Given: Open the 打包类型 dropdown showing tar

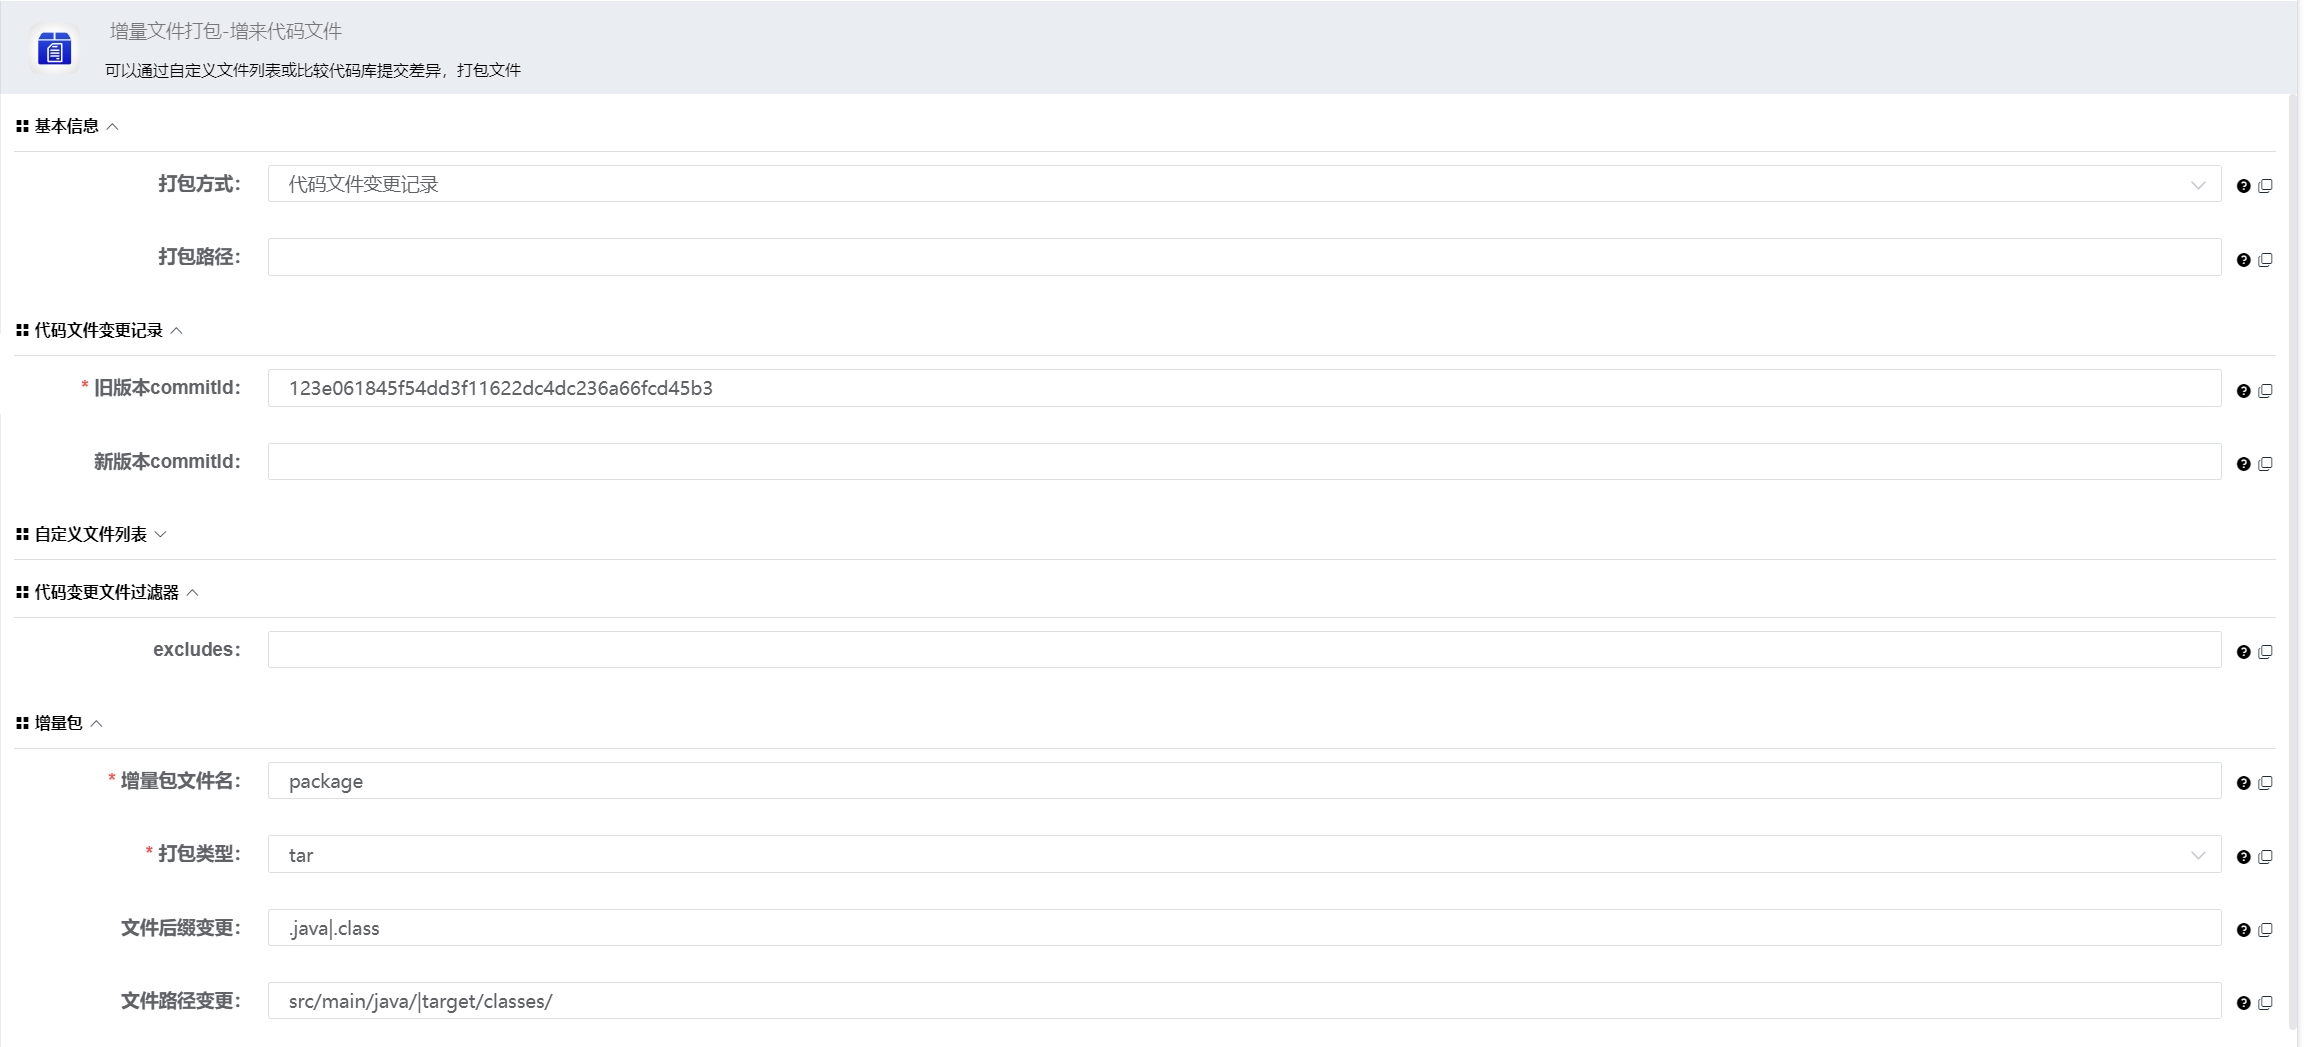Looking at the screenshot, I should click(x=2197, y=856).
